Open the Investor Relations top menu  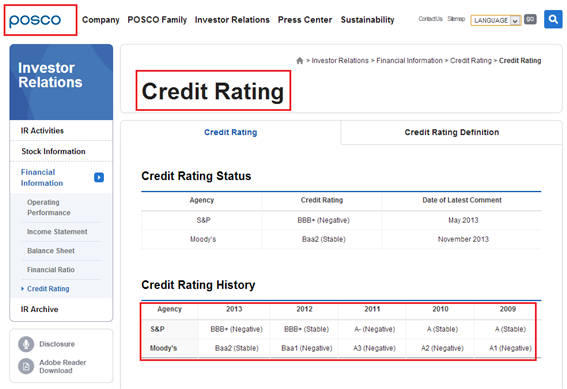pyautogui.click(x=232, y=20)
